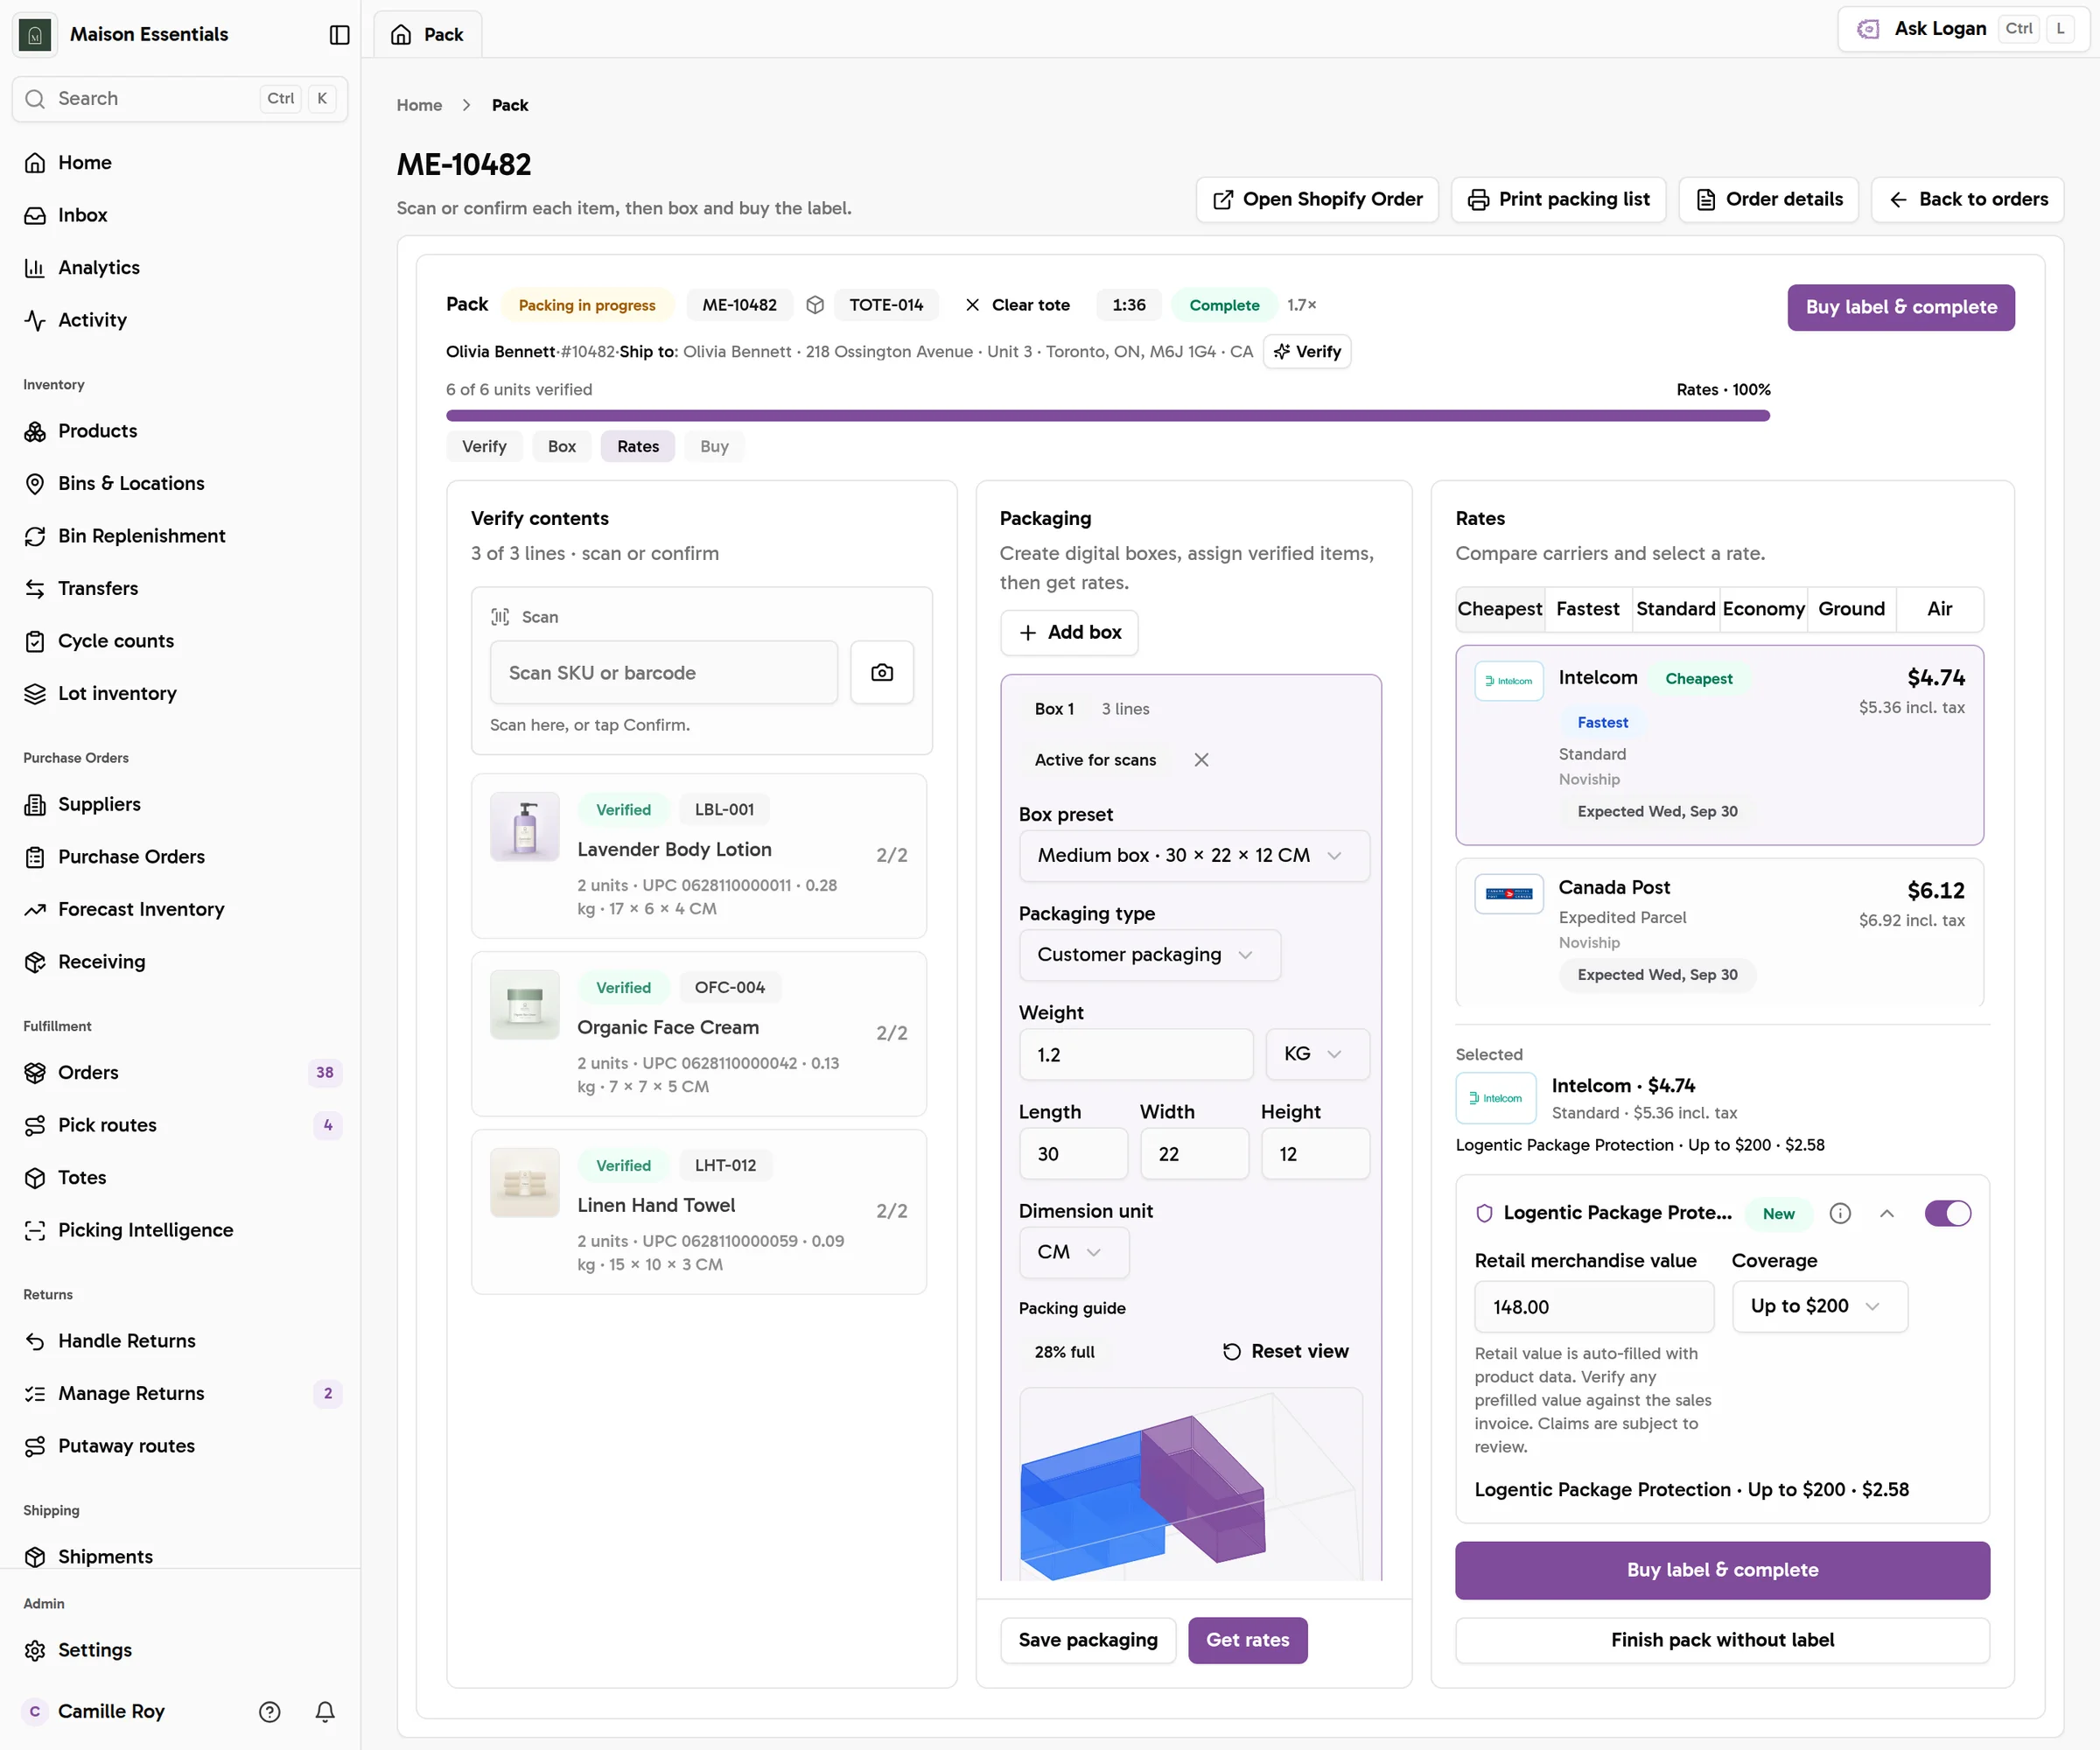Show Logentic protection info icon
2100x1750 pixels.
(x=1840, y=1213)
